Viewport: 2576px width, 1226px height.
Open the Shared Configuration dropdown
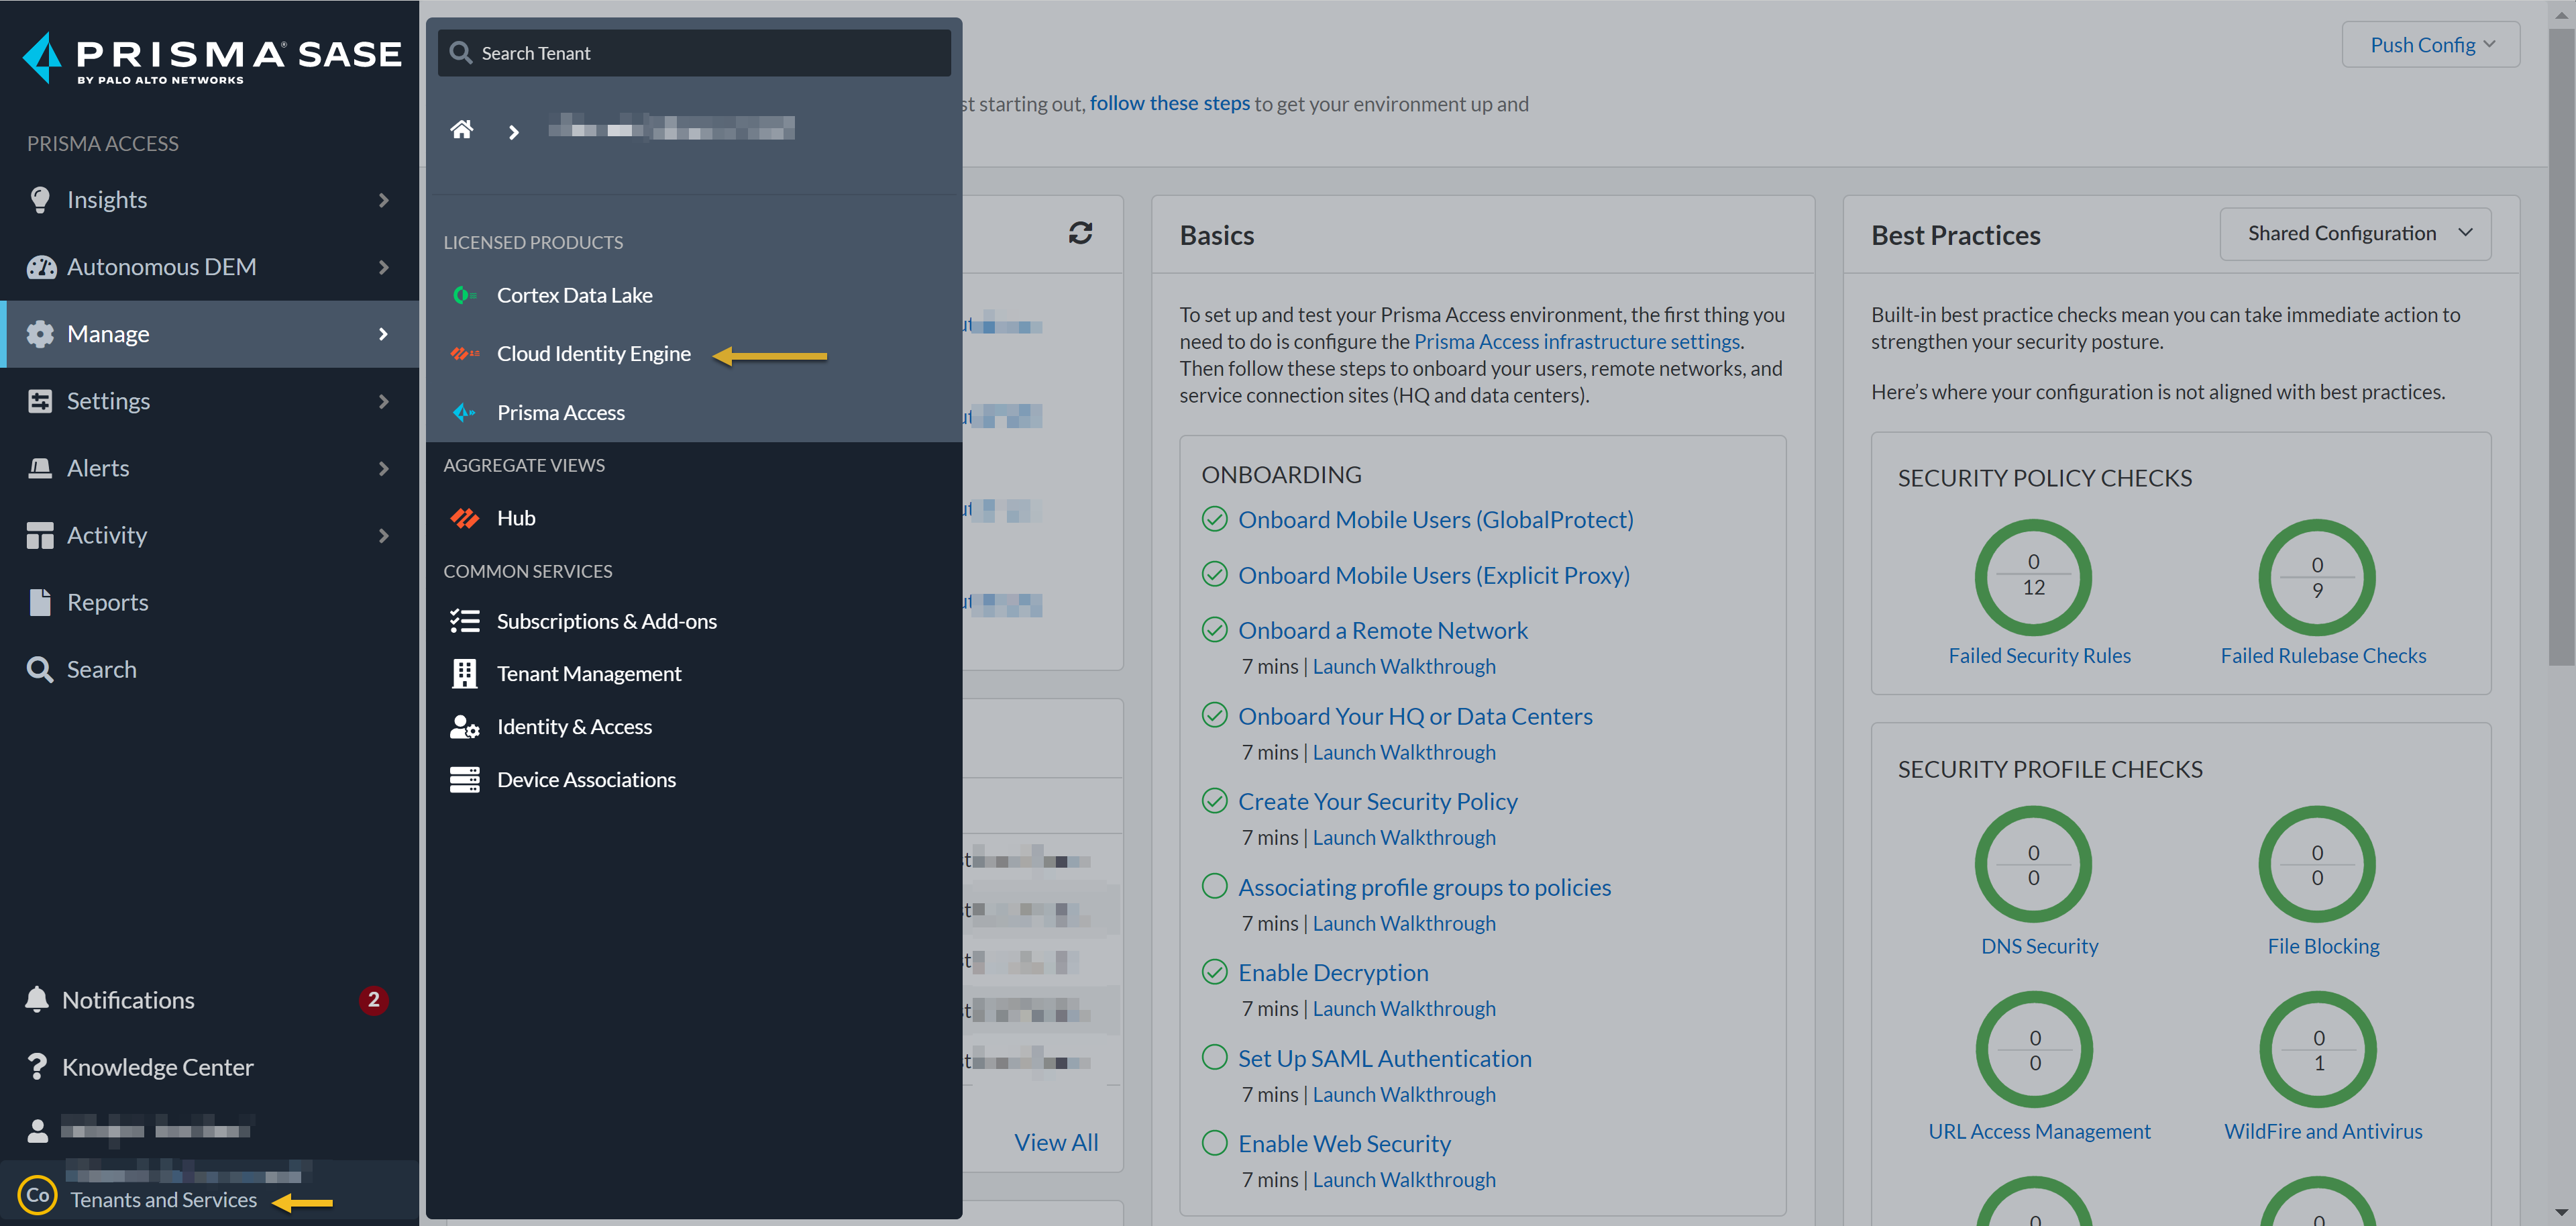(x=2355, y=233)
